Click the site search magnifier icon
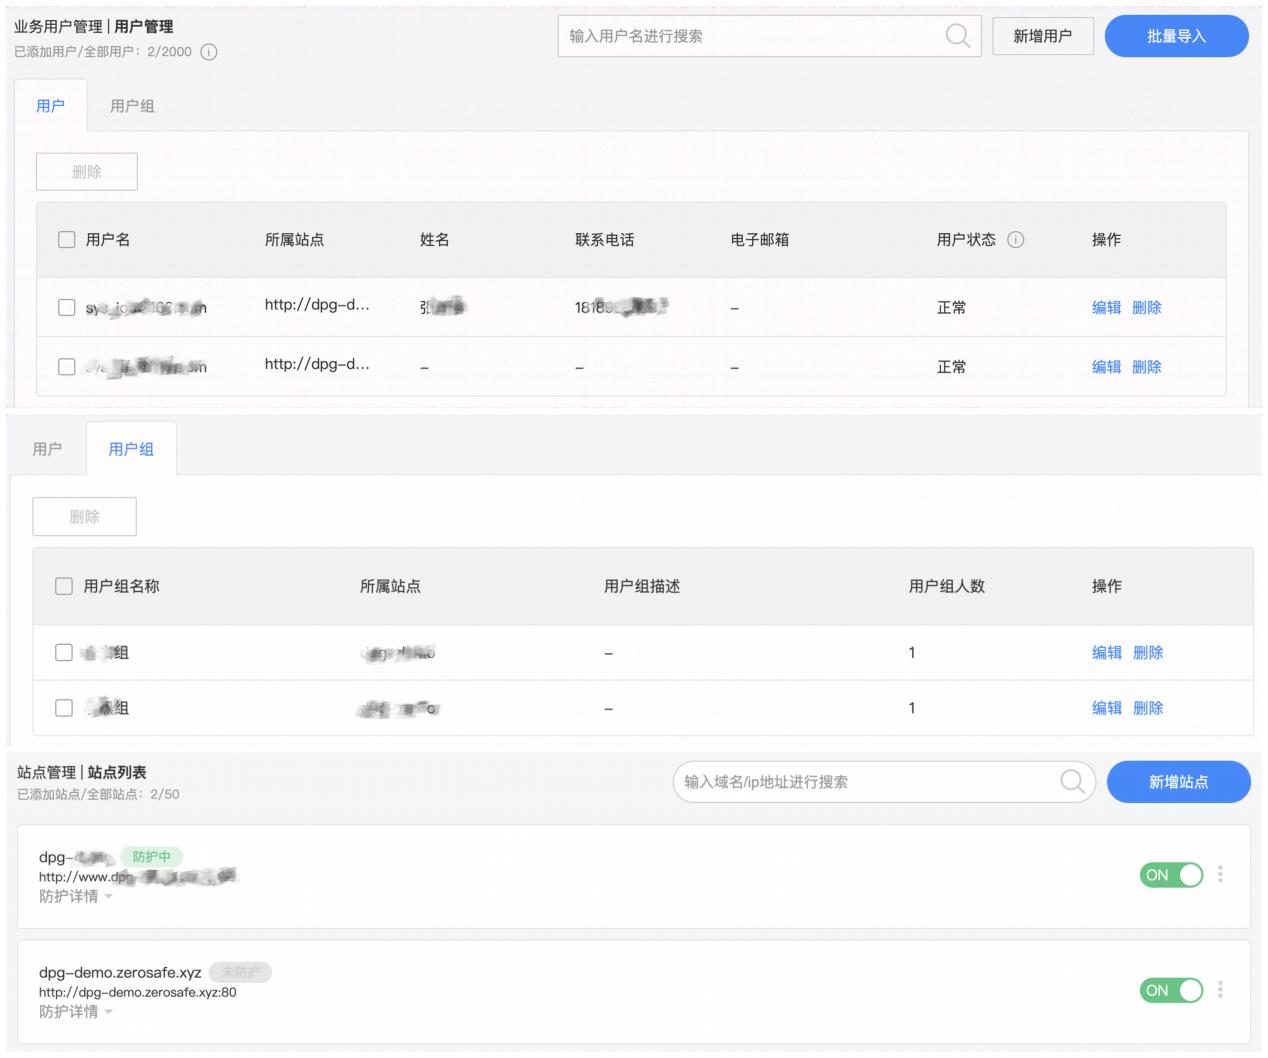The width and height of the screenshot is (1268, 1058). click(x=1072, y=781)
